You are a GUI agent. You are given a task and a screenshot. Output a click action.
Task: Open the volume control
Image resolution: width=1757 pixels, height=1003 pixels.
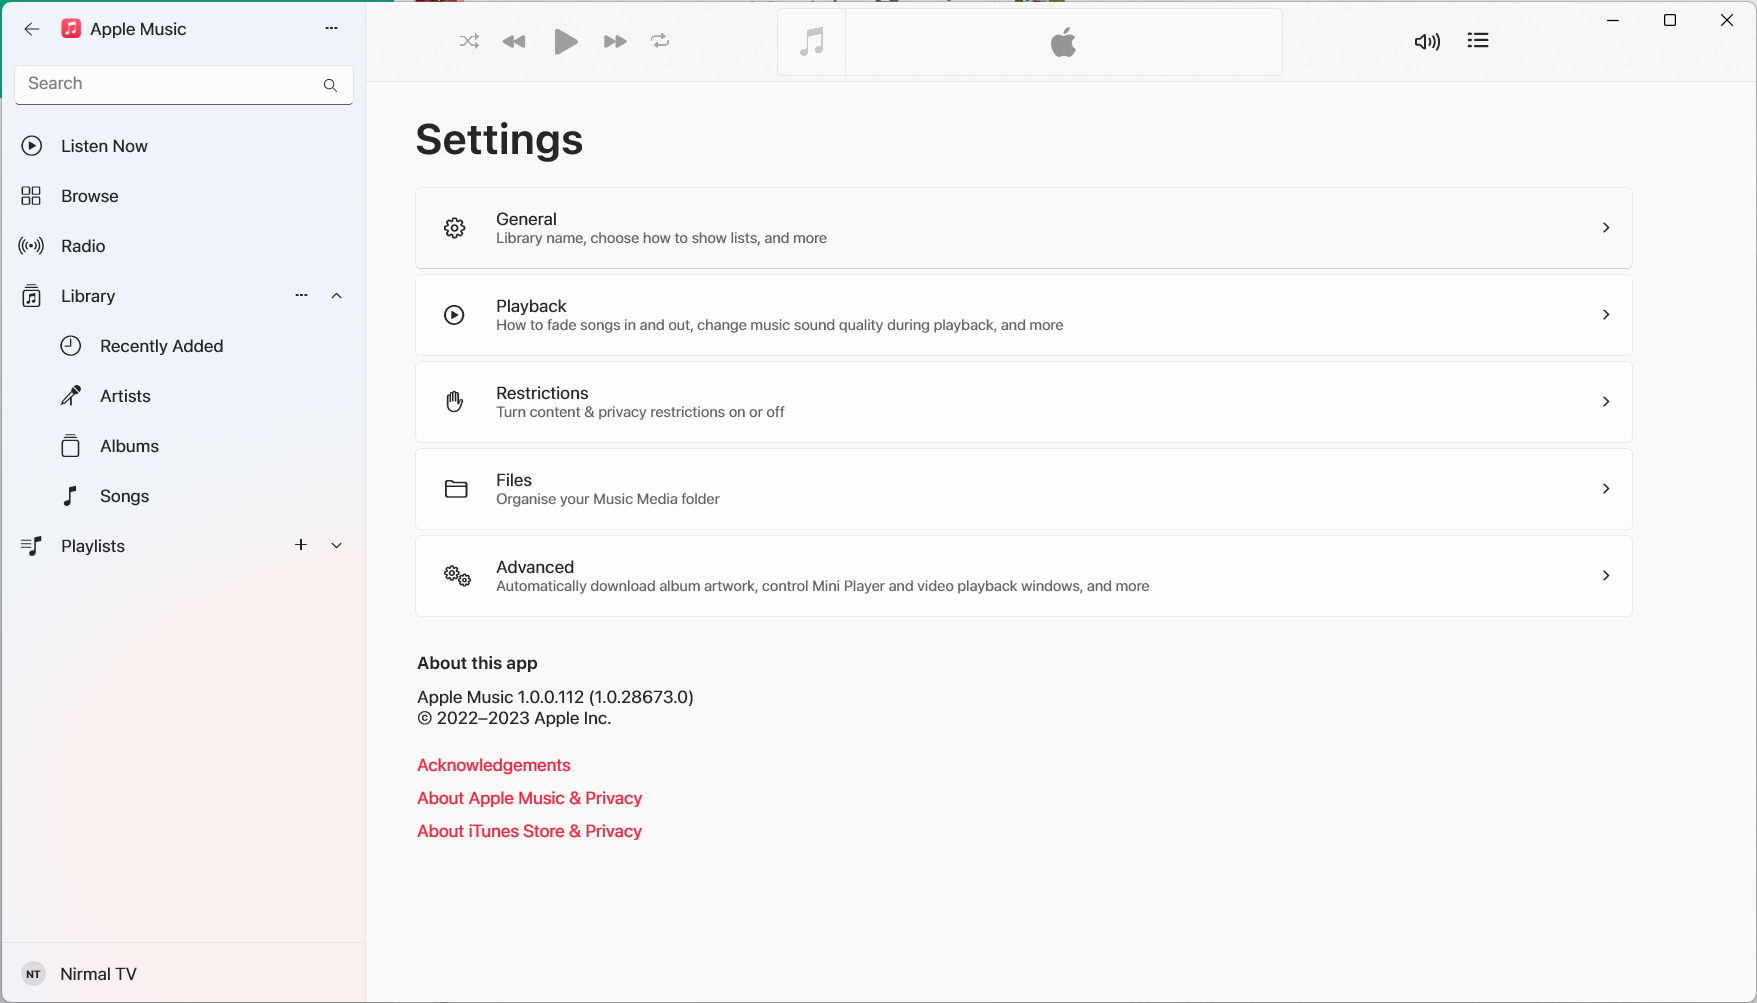(1427, 41)
